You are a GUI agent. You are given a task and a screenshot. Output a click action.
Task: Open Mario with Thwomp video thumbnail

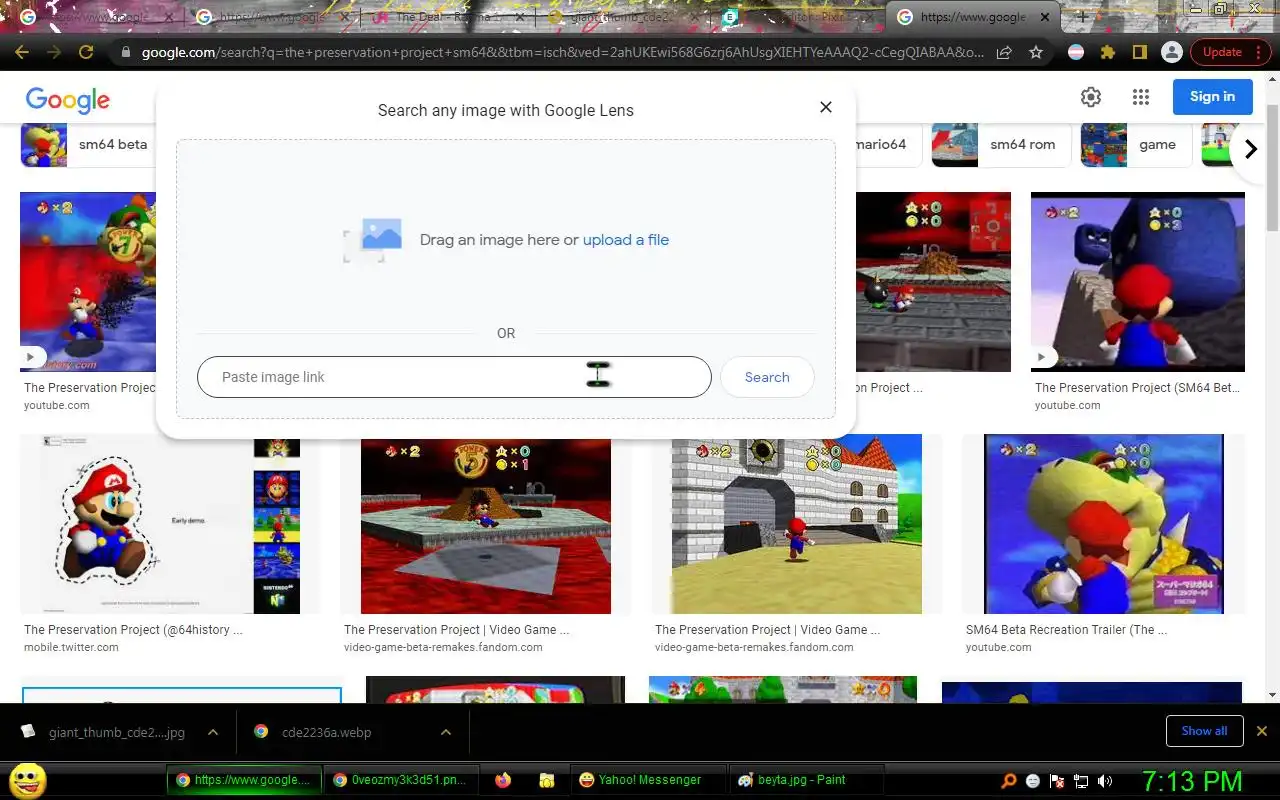[x=1138, y=282]
